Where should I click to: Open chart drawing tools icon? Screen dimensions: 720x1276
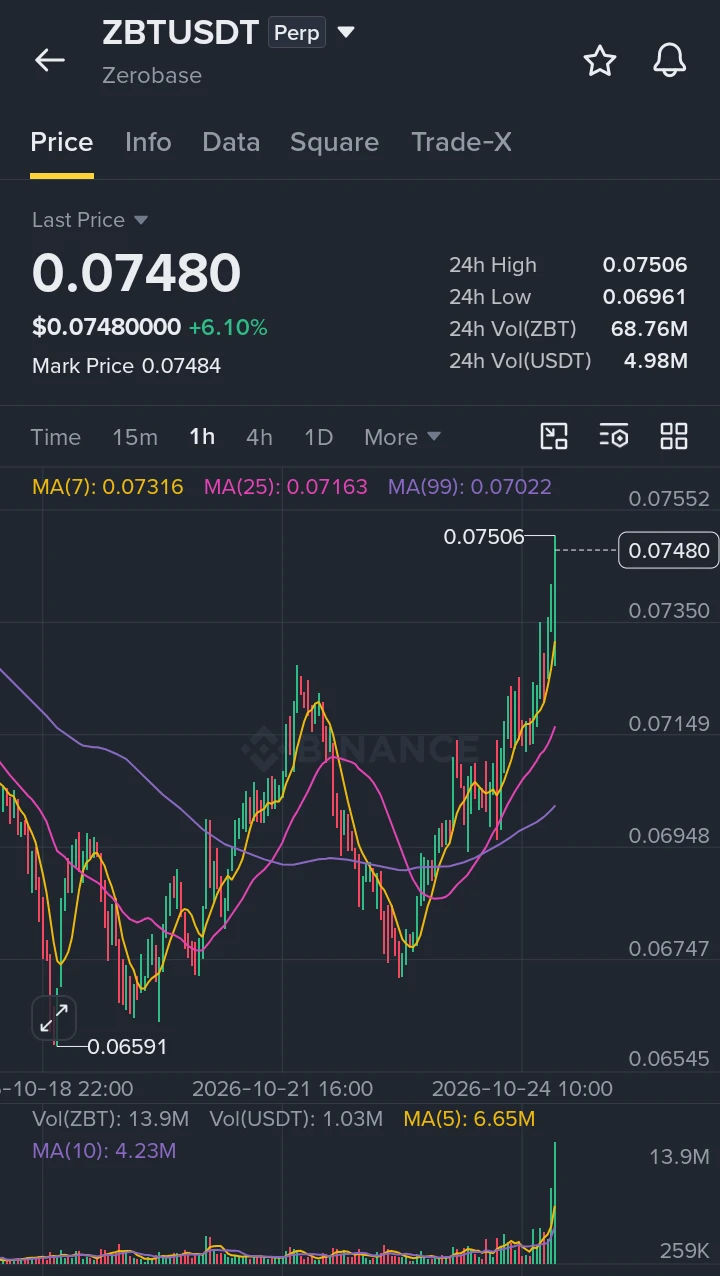tap(554, 436)
